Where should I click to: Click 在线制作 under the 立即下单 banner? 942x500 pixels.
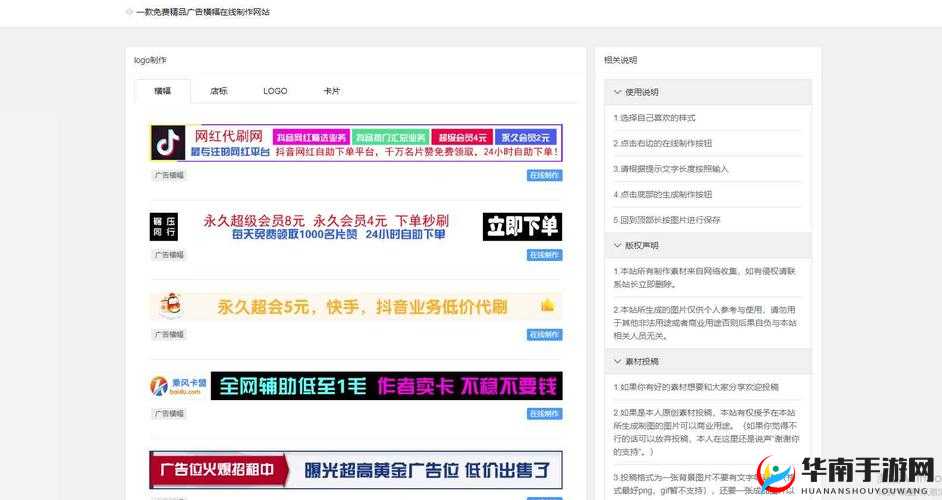(544, 255)
